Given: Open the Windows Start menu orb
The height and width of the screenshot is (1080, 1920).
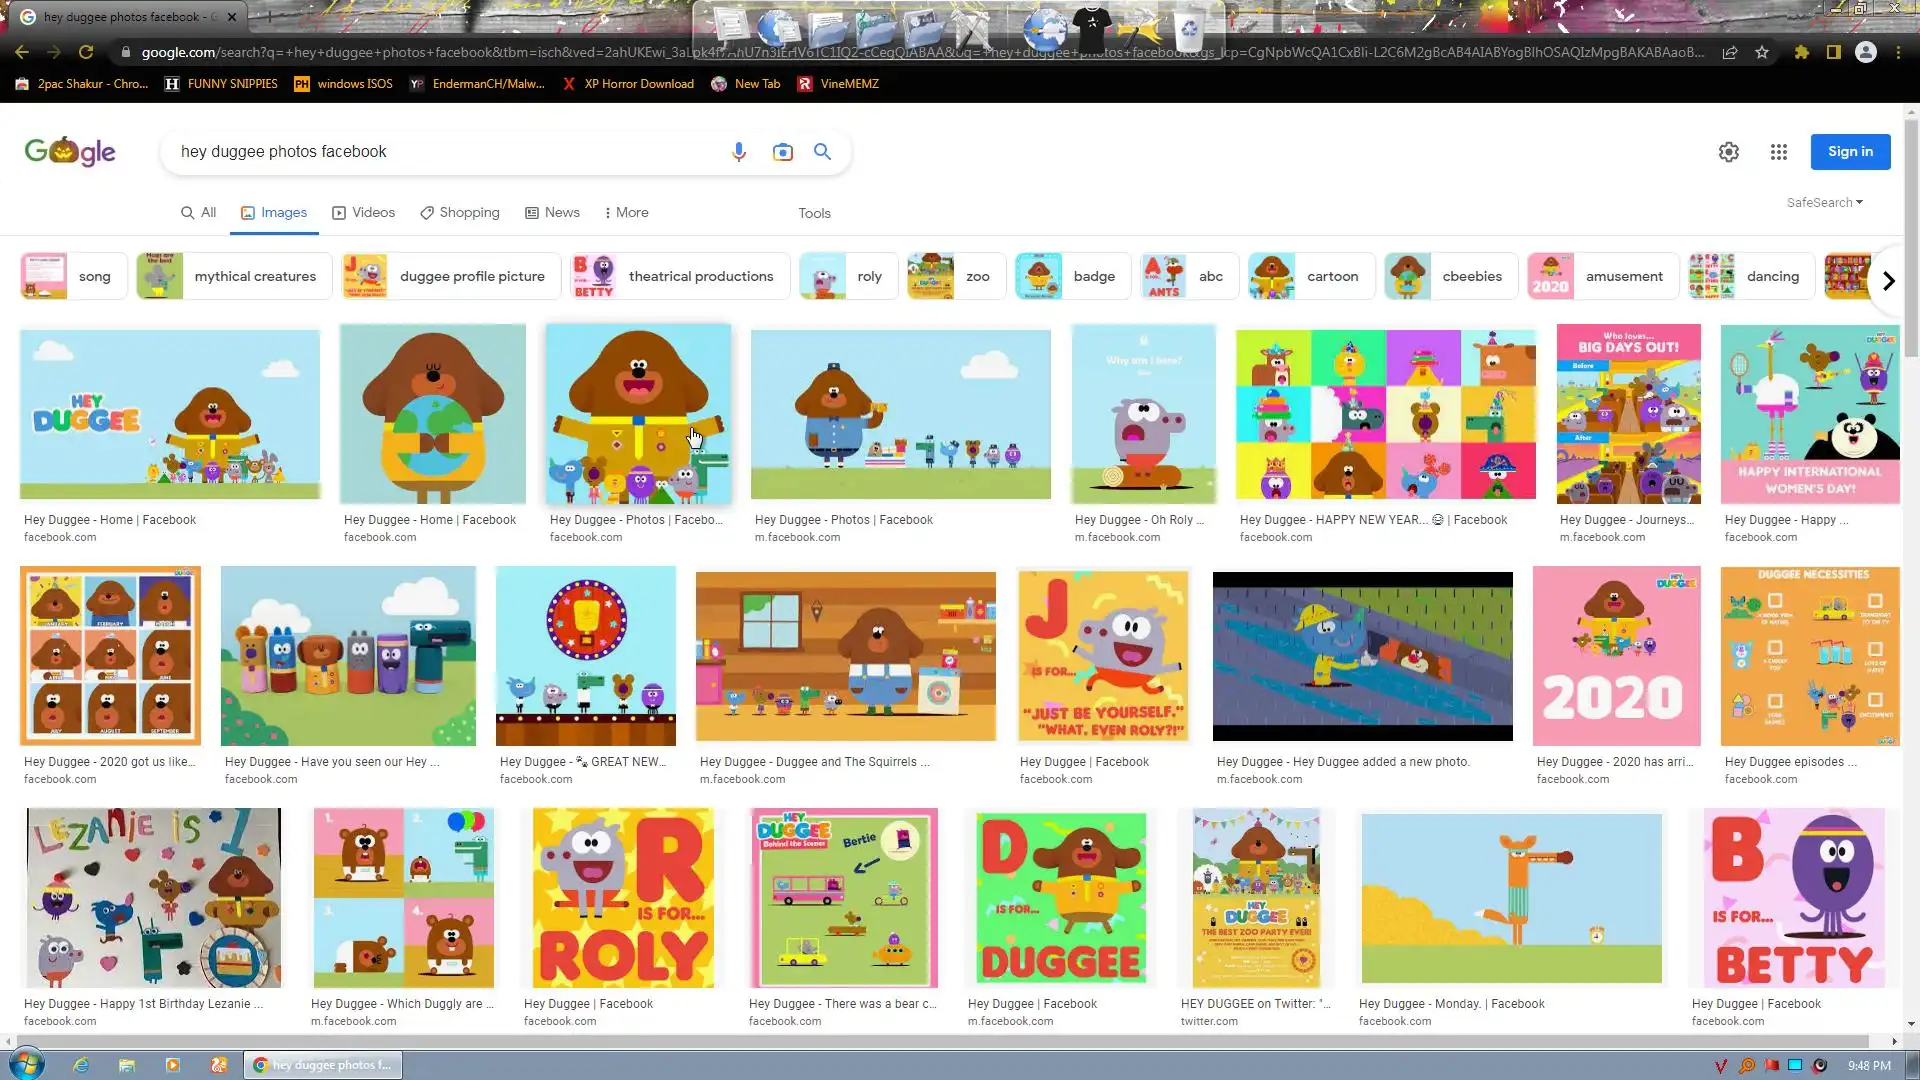Looking at the screenshot, I should click(26, 1064).
